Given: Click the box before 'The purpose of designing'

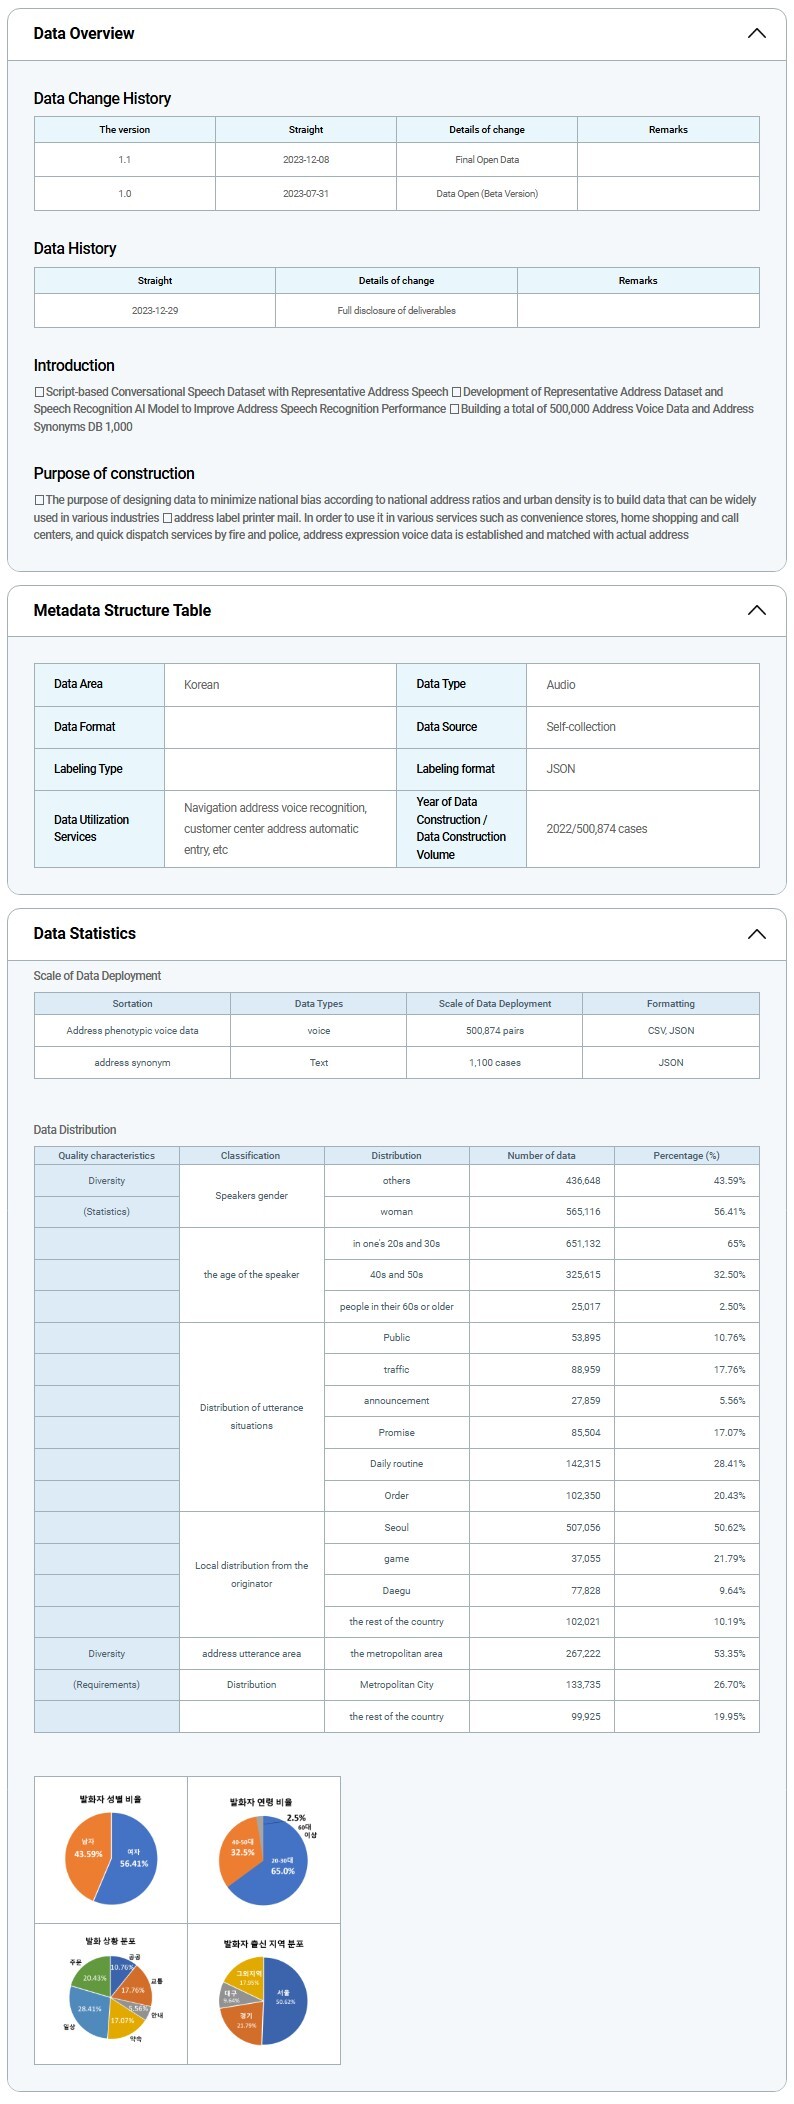Looking at the screenshot, I should pyautogui.click(x=39, y=500).
